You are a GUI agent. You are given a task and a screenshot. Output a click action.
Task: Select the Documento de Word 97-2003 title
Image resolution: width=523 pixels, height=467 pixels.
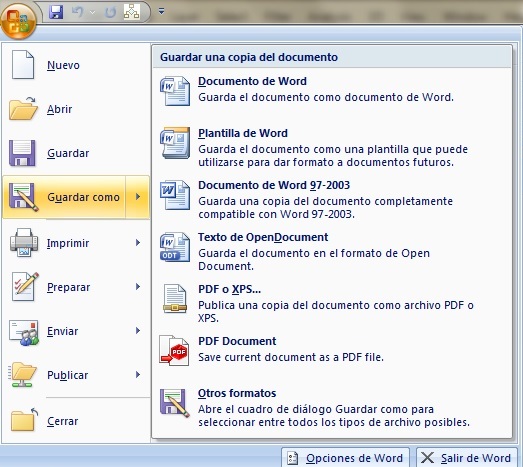[274, 185]
